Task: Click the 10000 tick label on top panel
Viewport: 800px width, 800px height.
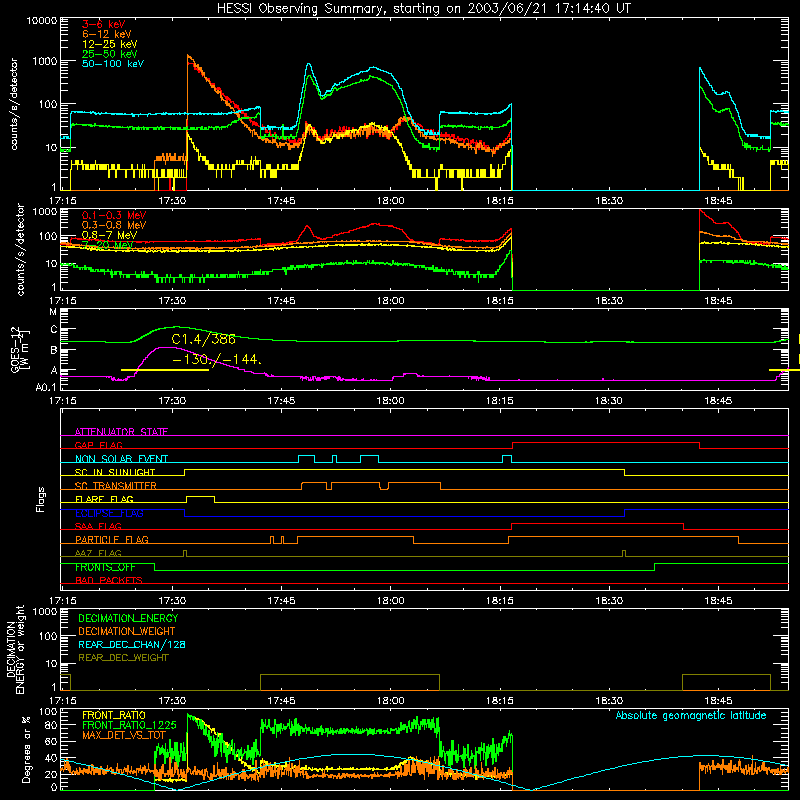Action: (42, 20)
